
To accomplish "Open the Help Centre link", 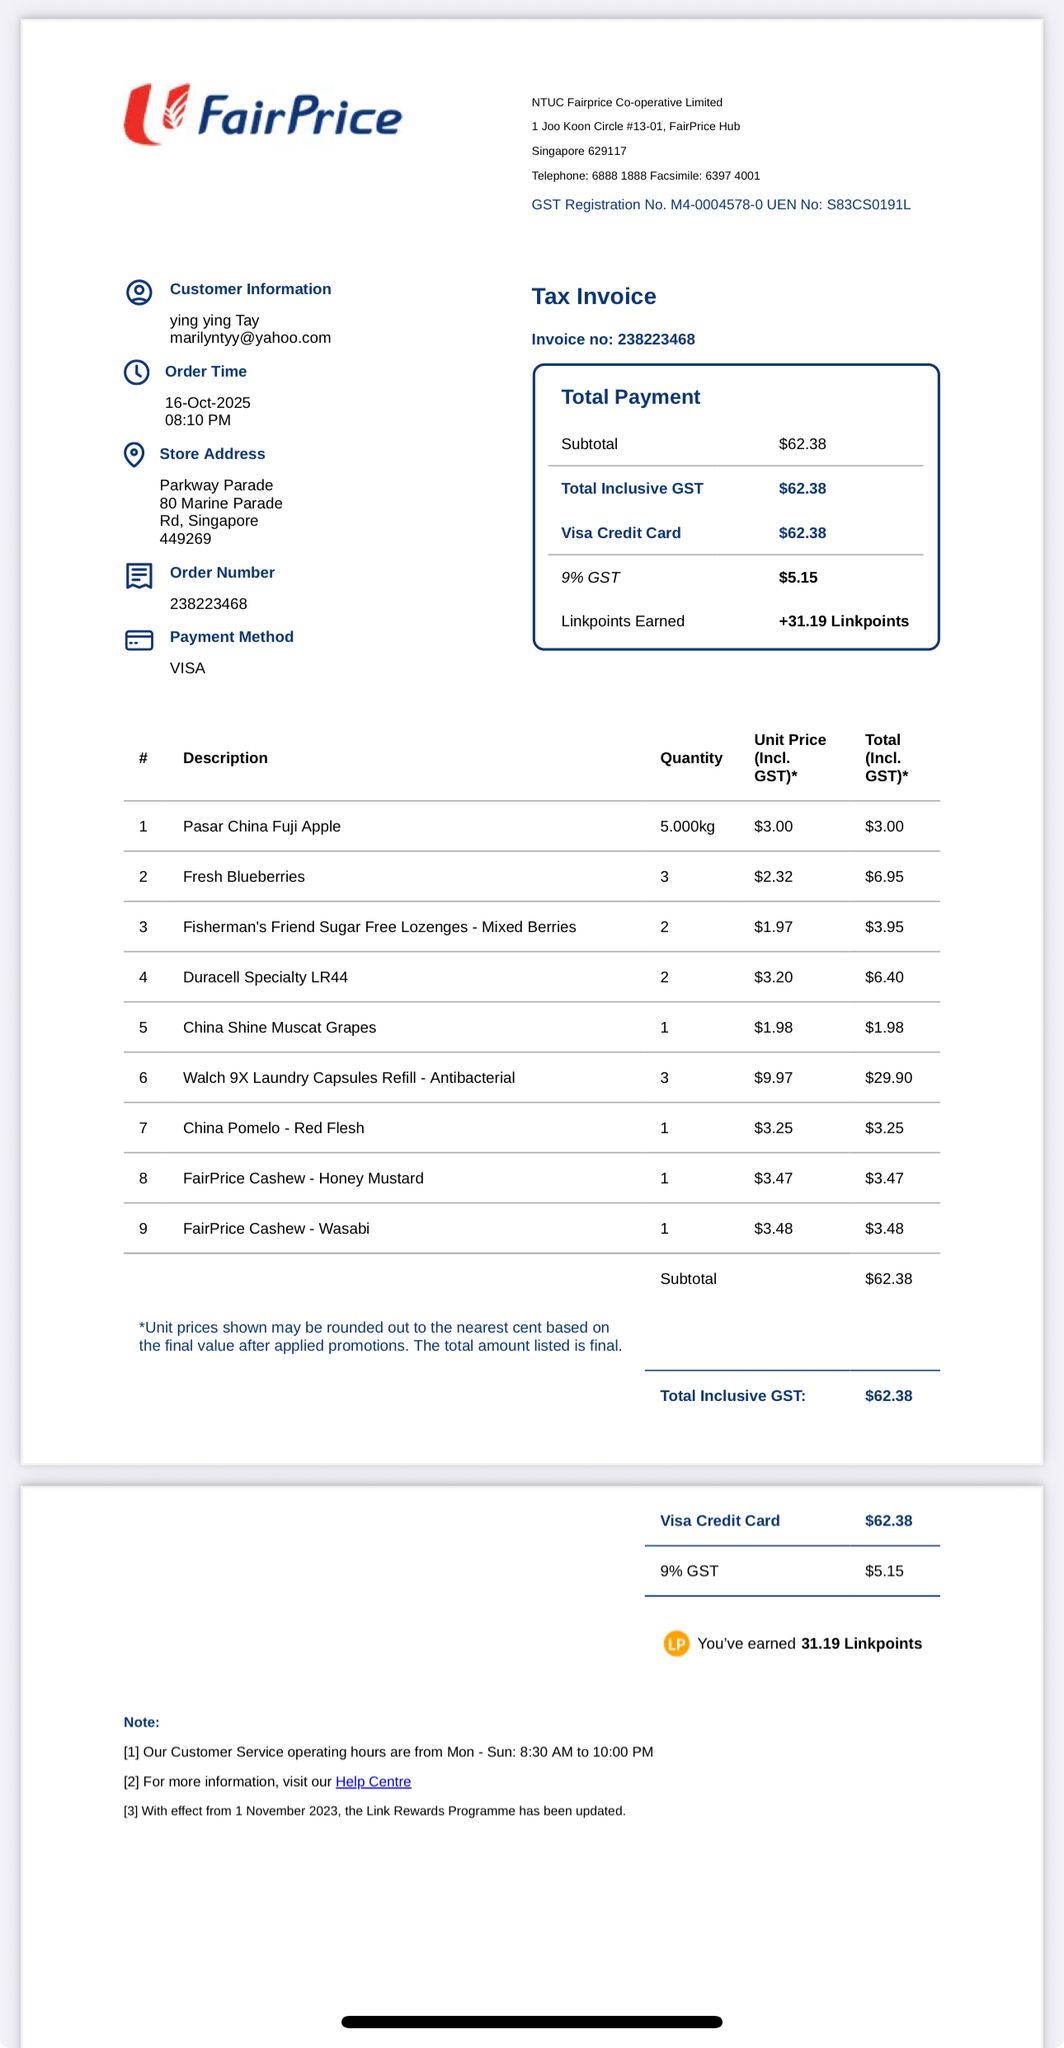I will tap(373, 1781).
